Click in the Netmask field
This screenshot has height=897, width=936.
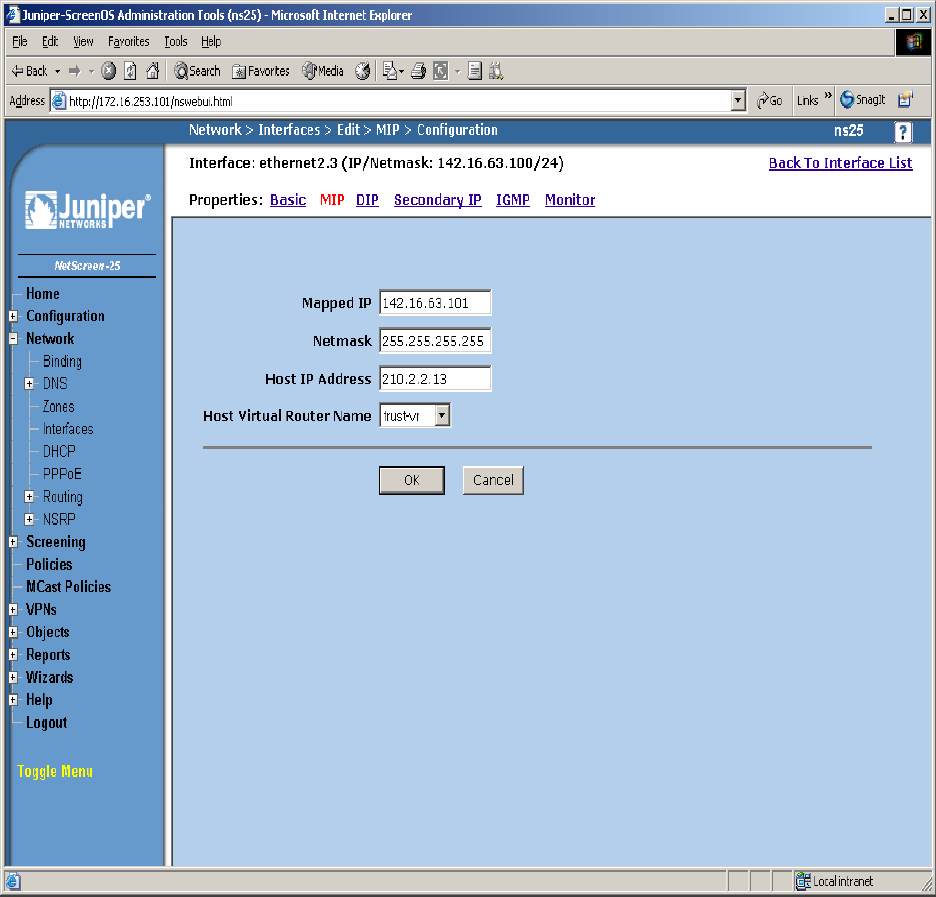(x=435, y=341)
